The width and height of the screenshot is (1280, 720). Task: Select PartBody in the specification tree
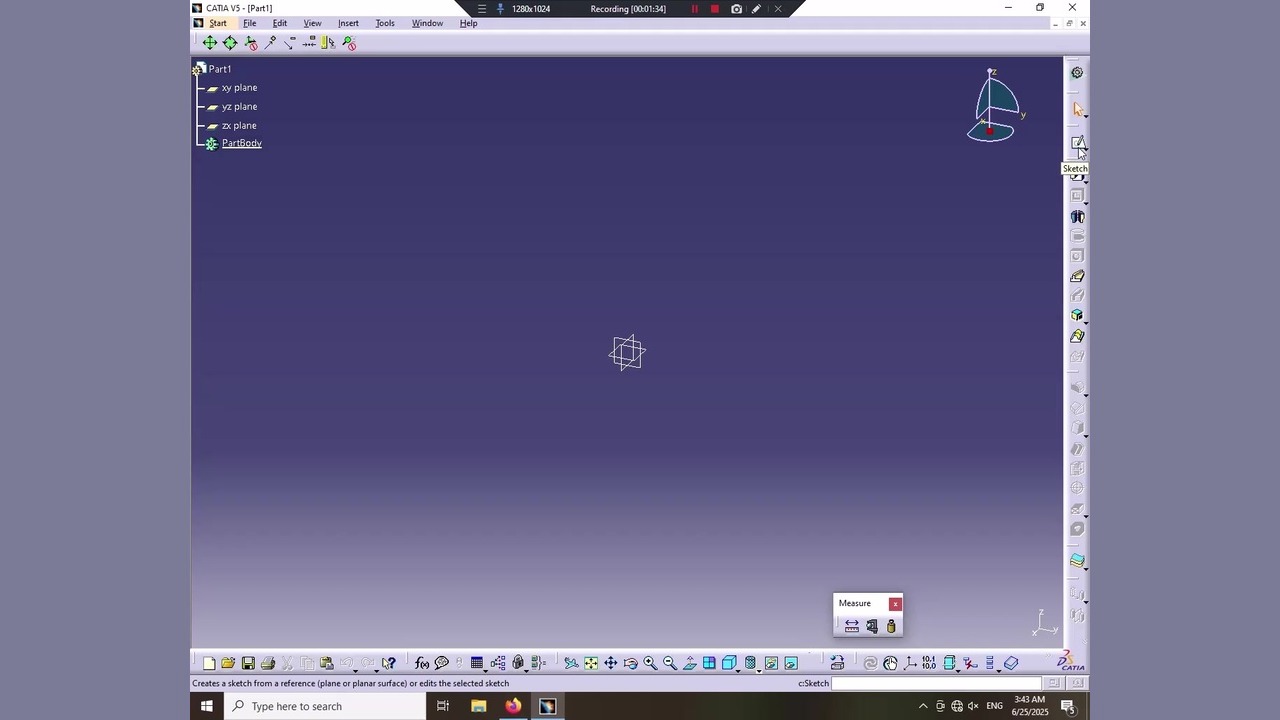click(x=241, y=143)
